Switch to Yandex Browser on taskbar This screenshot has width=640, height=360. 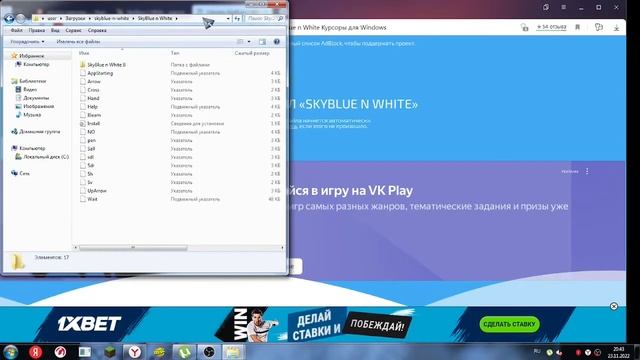tap(134, 352)
